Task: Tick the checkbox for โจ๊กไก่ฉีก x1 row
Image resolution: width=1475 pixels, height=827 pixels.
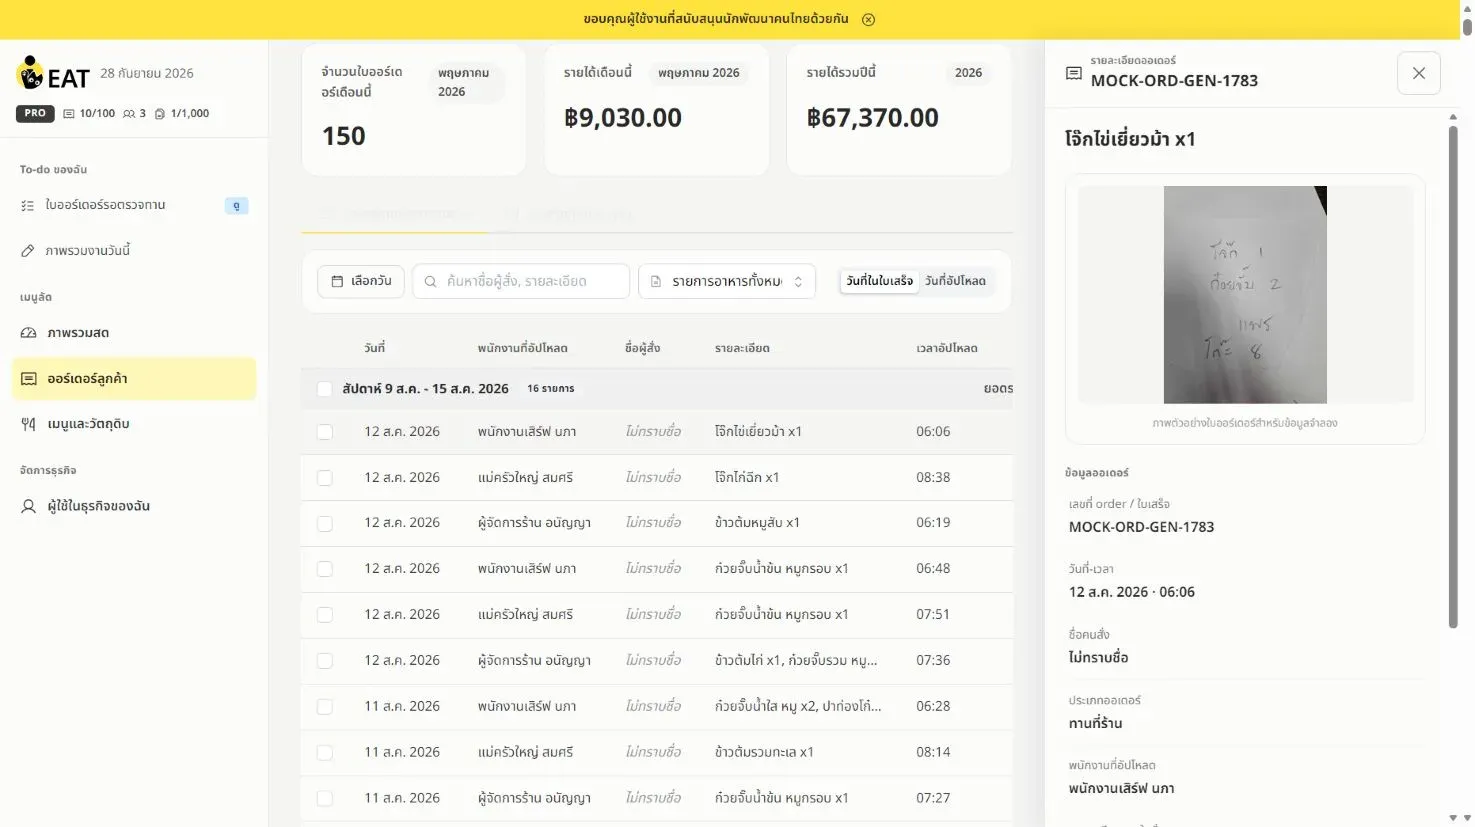Action: (x=324, y=478)
